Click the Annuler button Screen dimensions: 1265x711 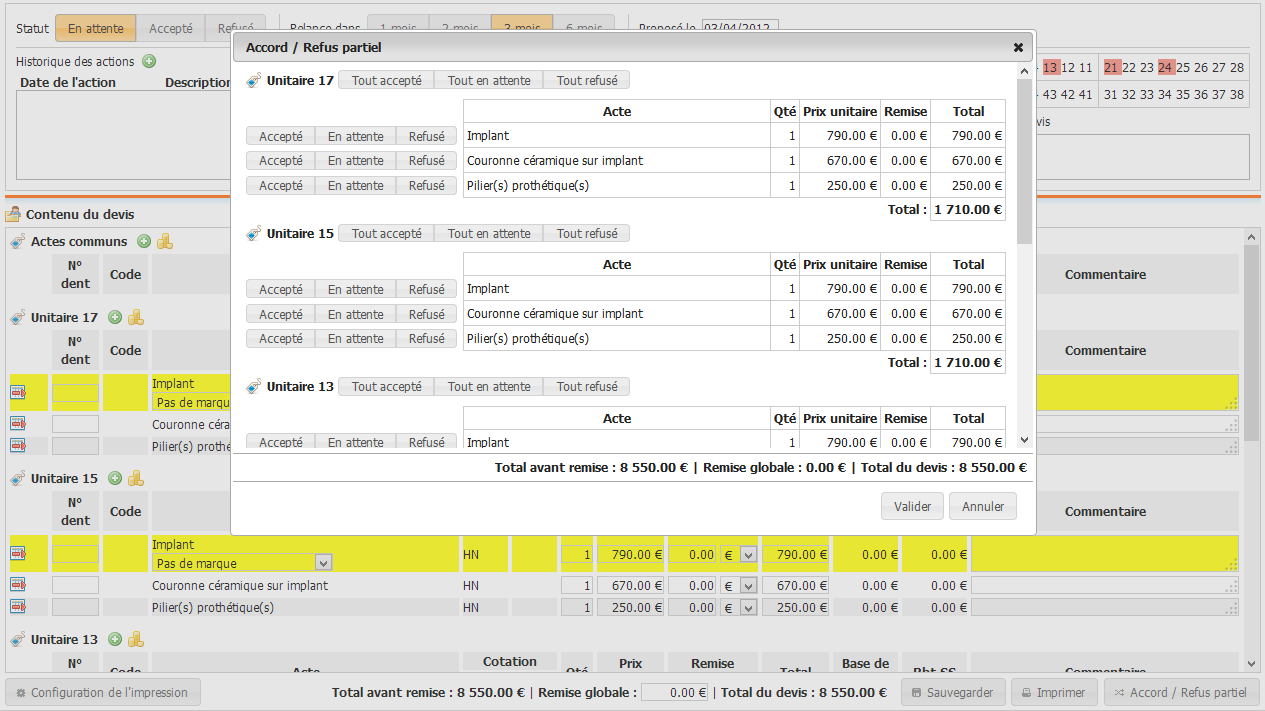982,506
